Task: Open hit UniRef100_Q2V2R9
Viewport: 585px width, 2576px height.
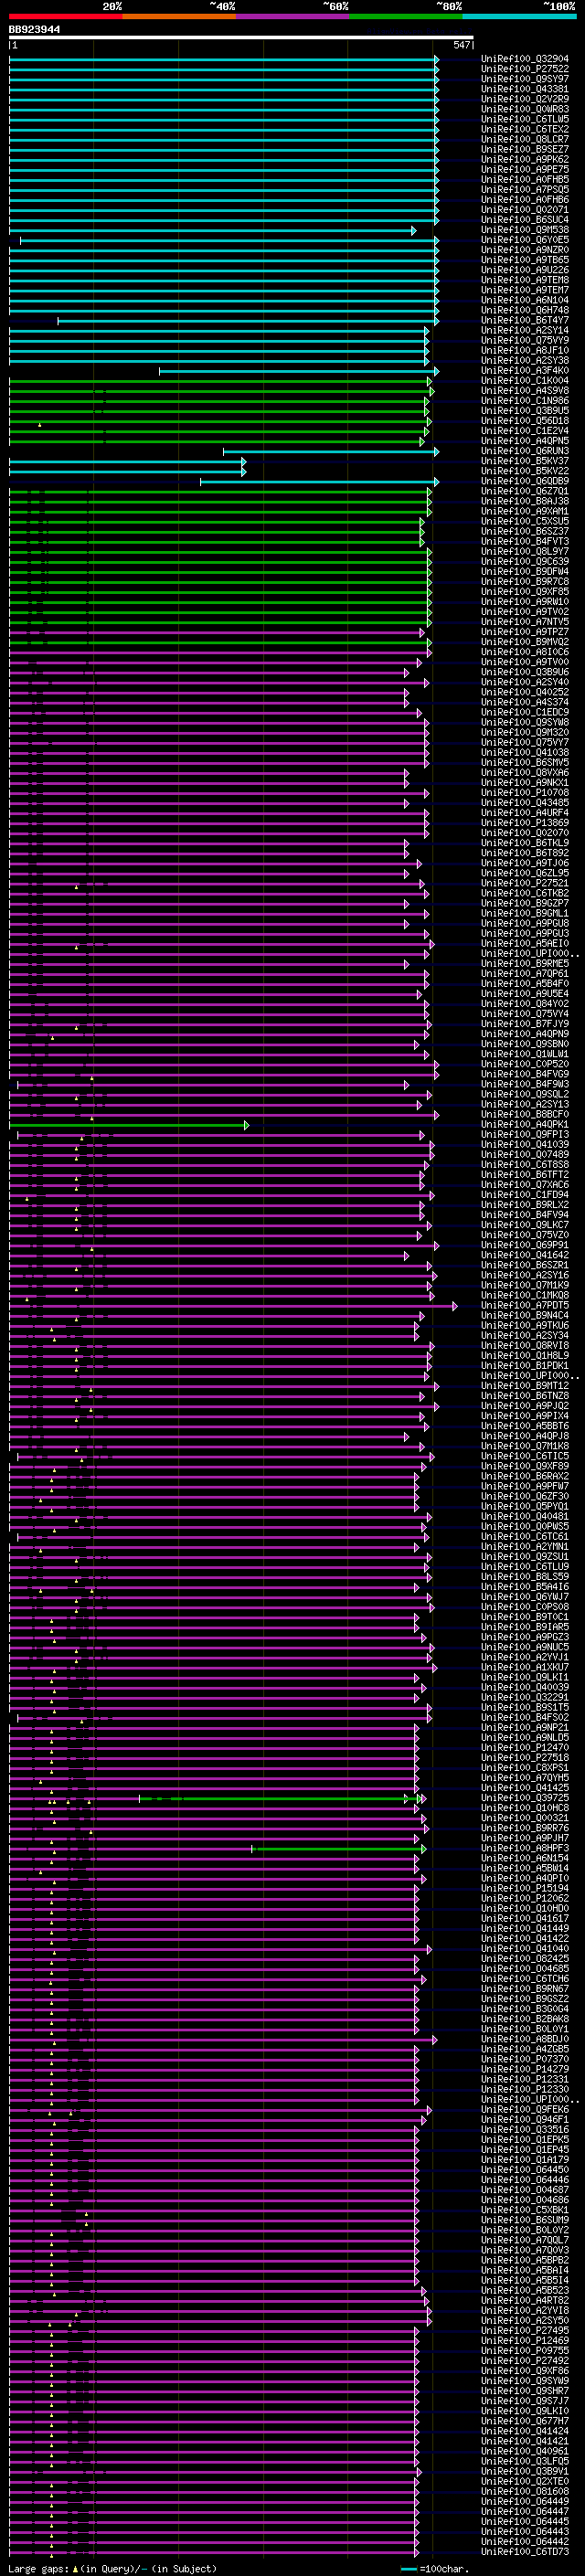Action: (x=524, y=99)
